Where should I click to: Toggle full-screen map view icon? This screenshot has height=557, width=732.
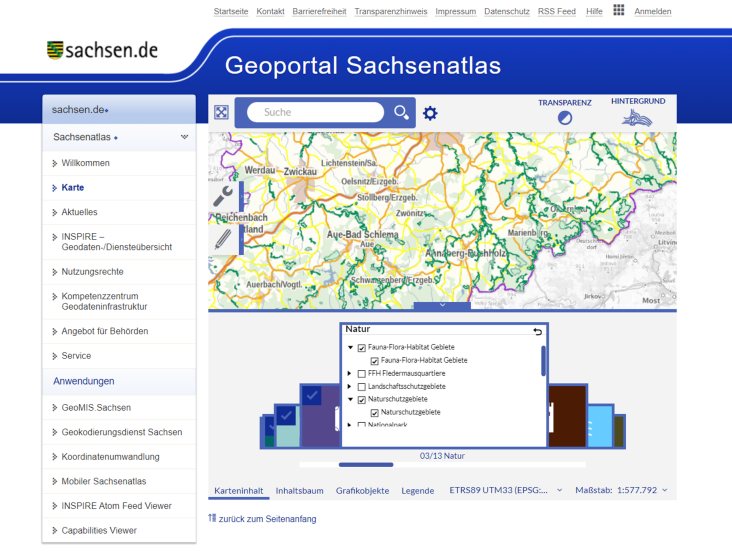coord(221,112)
